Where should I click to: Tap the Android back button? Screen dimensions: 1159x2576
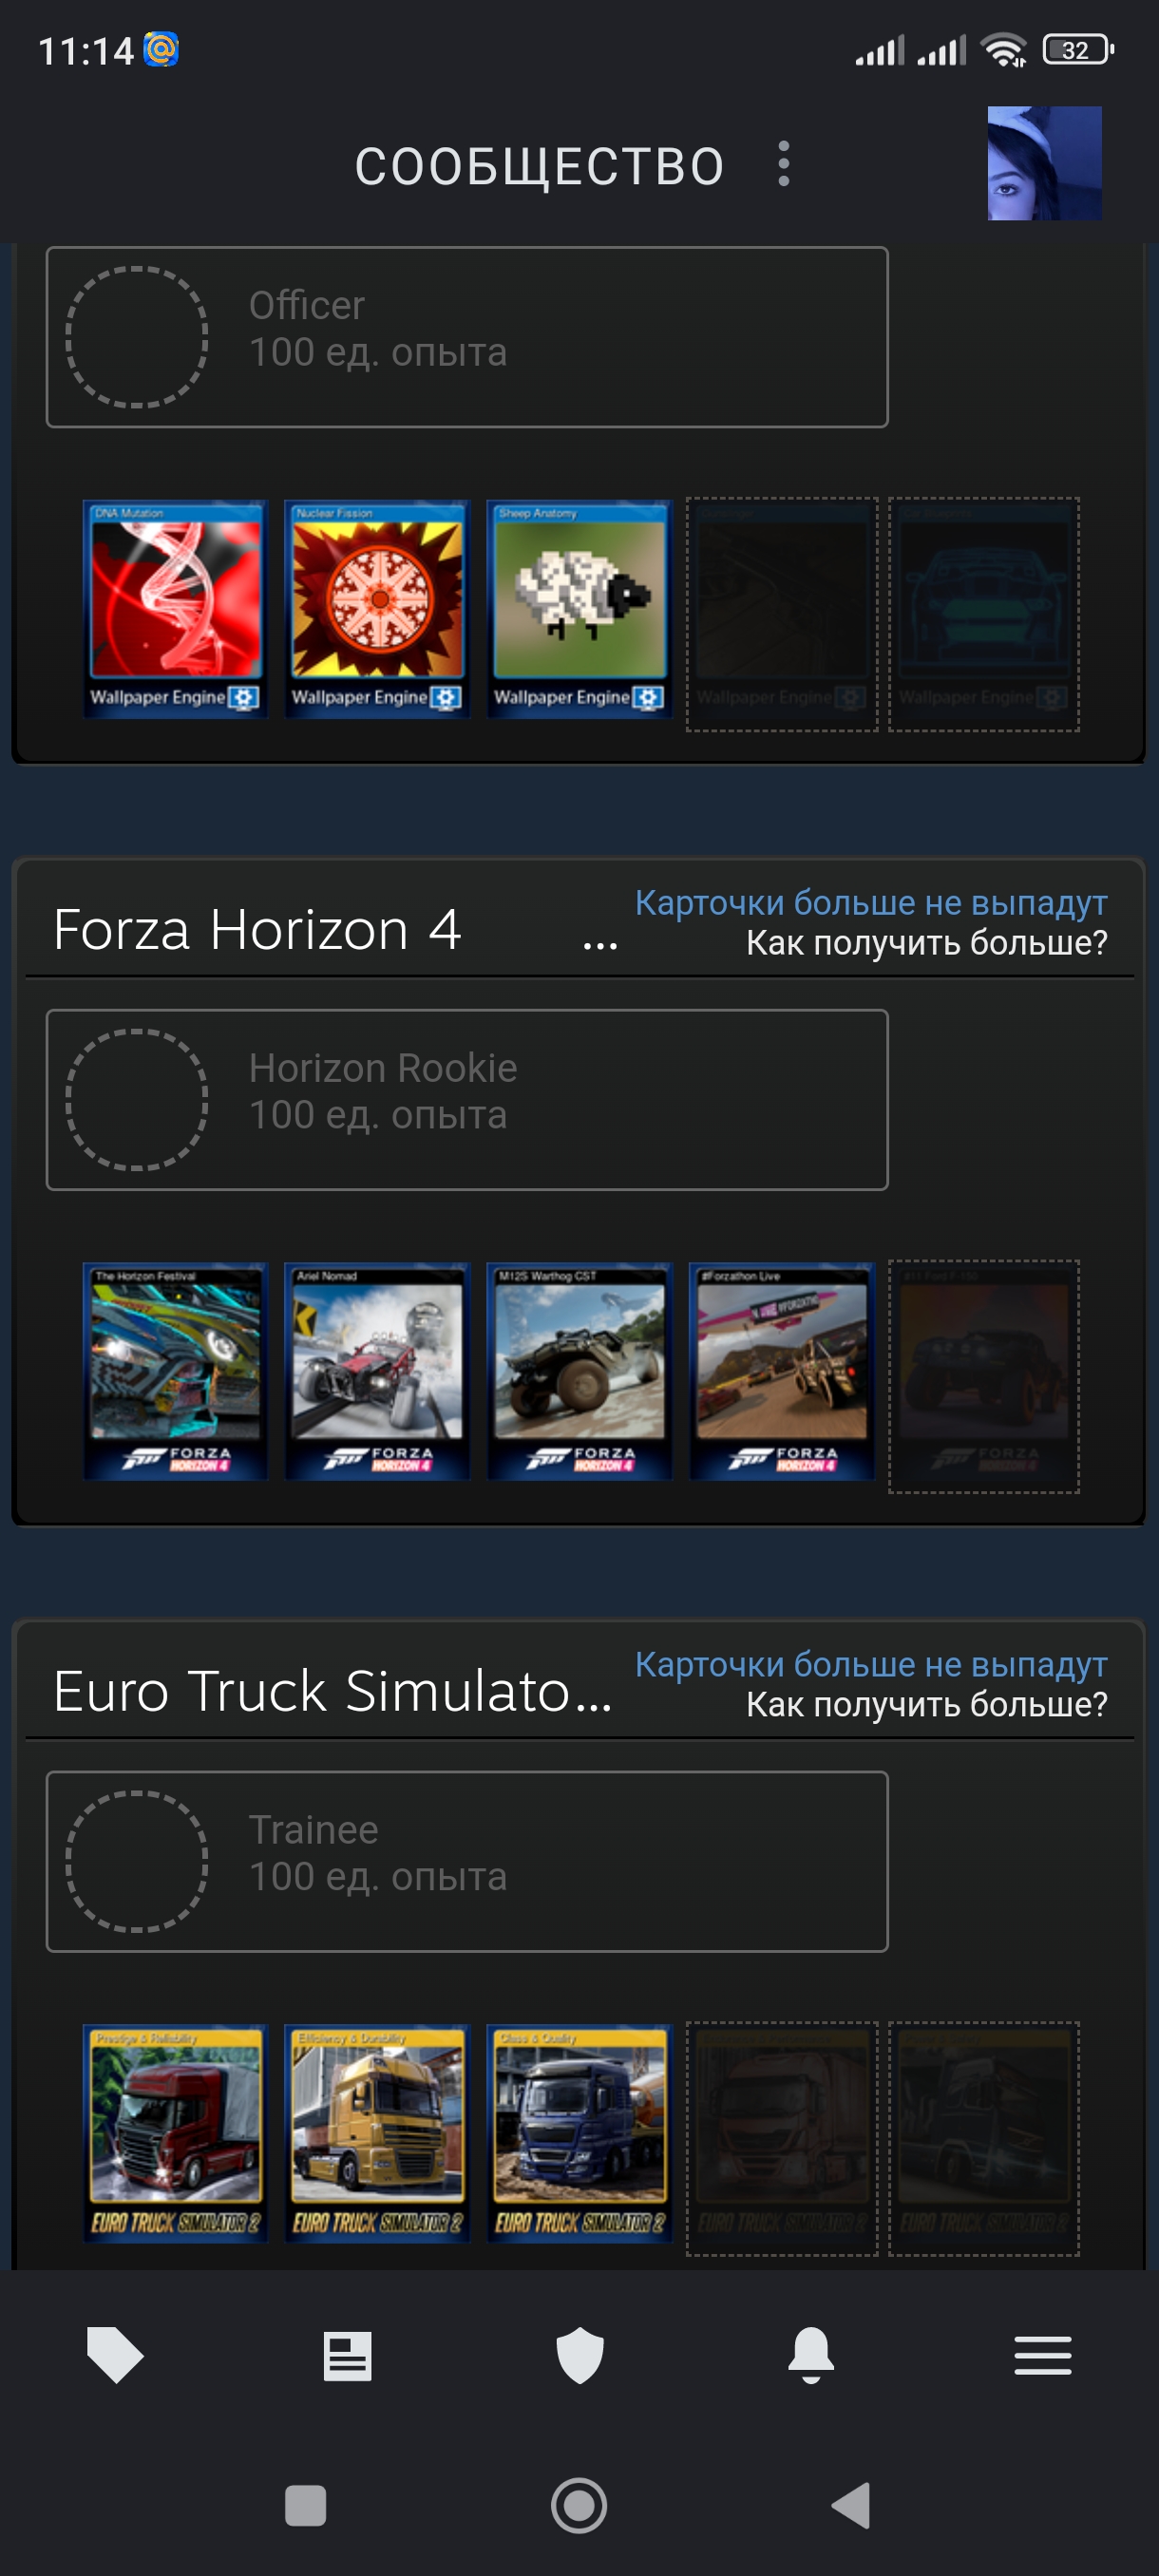(851, 2505)
